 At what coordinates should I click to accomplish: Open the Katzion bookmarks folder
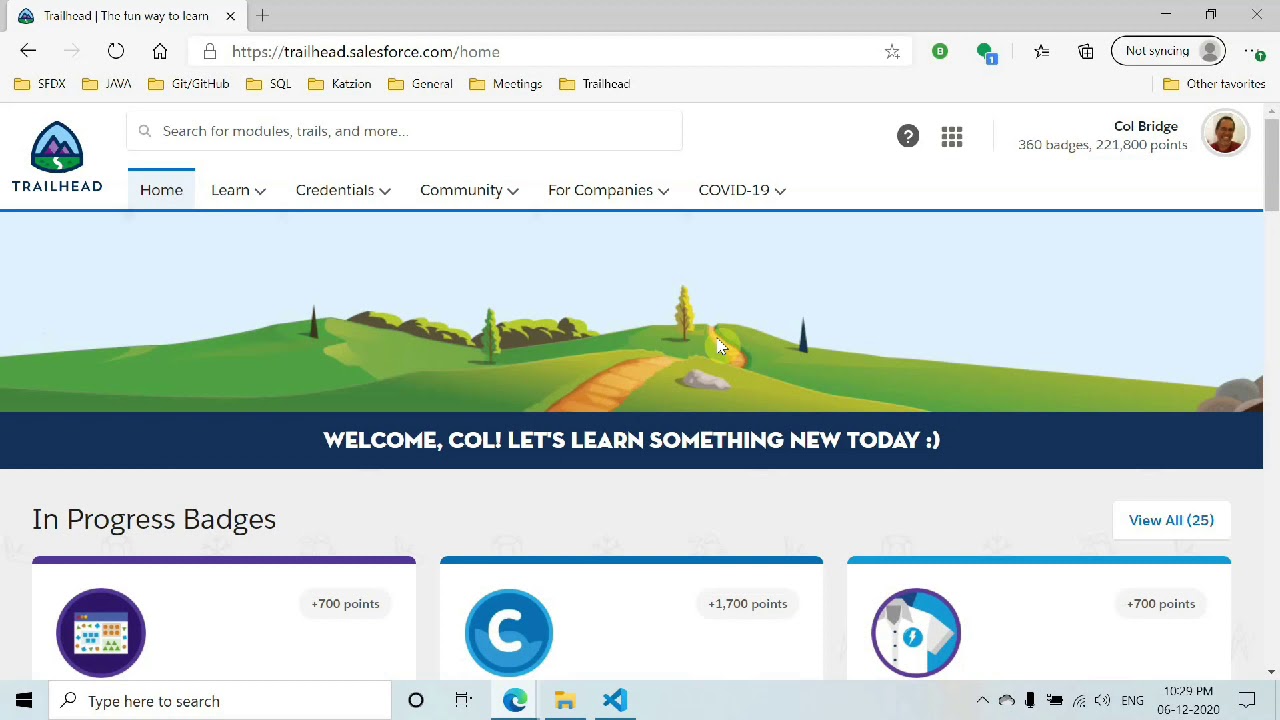tap(340, 84)
